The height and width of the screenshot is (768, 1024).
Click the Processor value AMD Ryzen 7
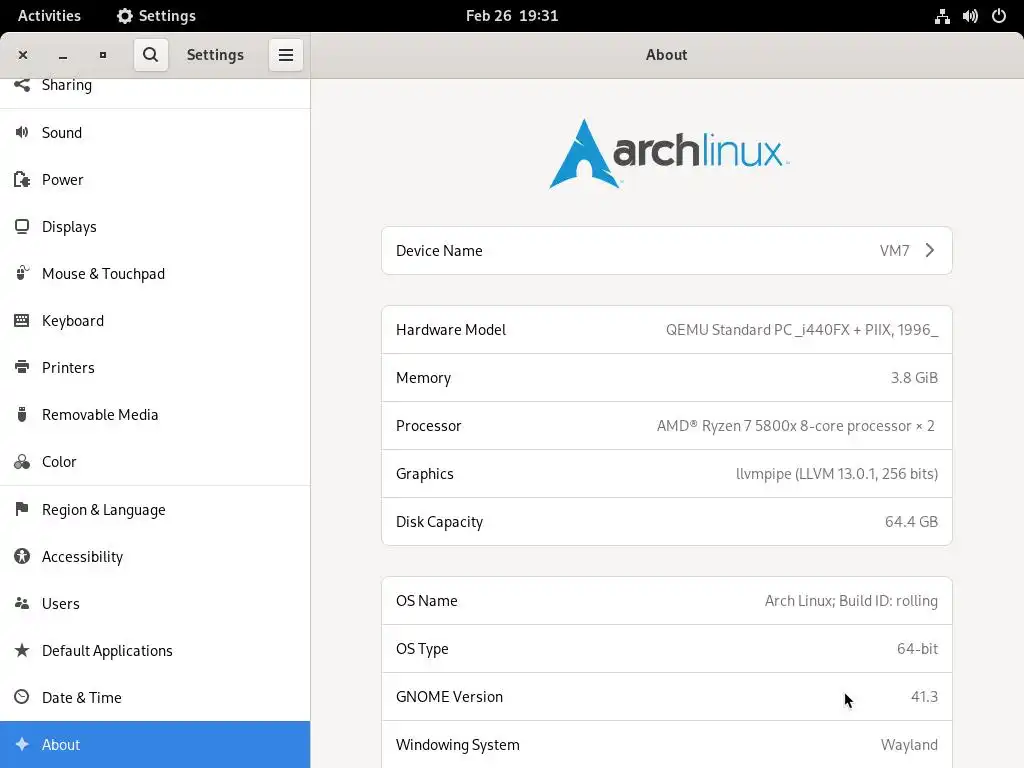tap(795, 425)
